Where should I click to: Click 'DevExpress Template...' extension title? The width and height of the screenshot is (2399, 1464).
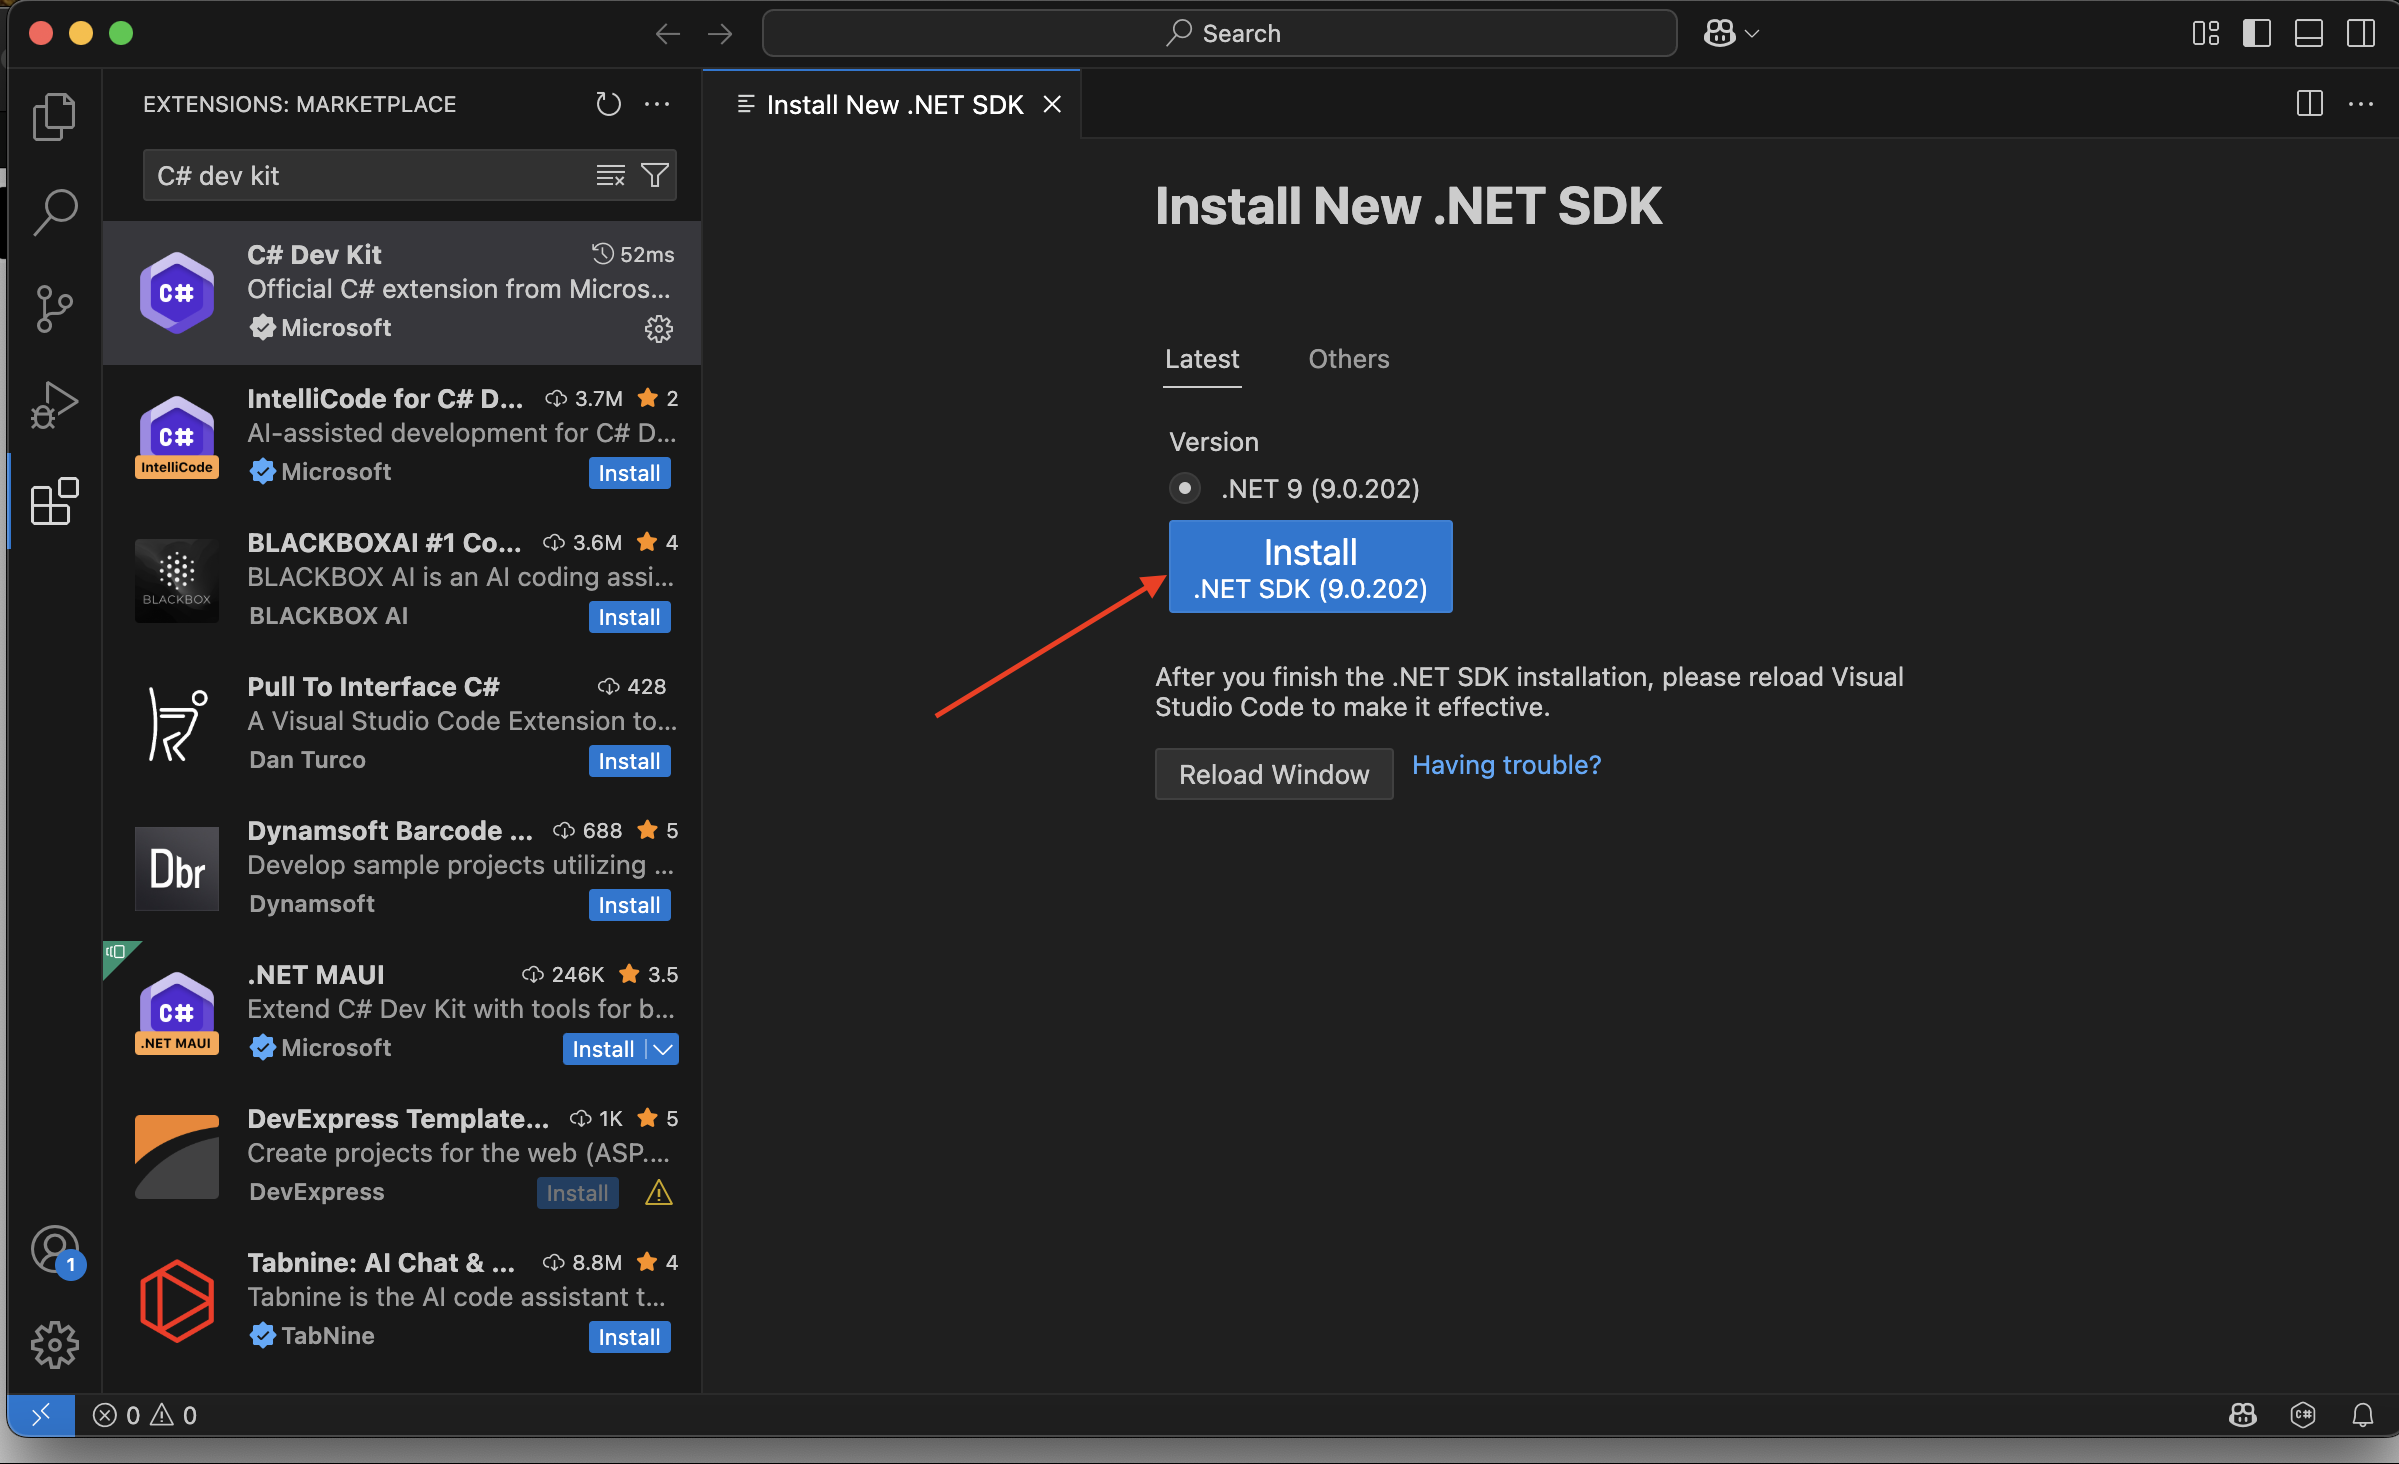(398, 1119)
